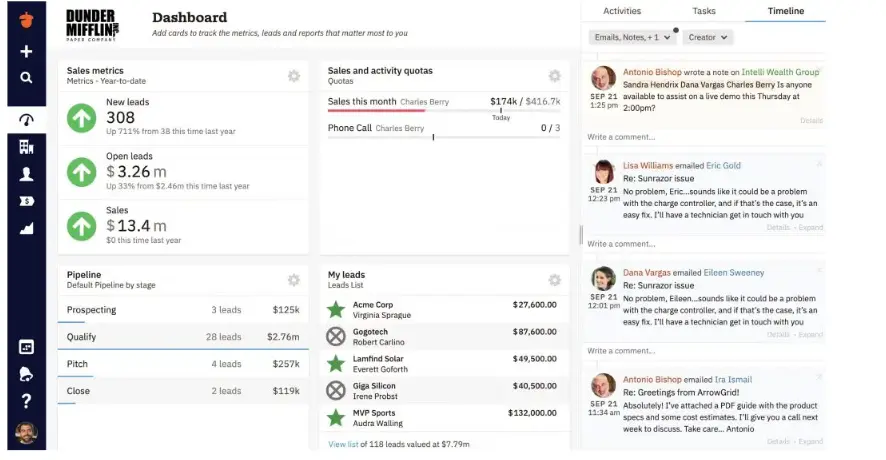The width and height of the screenshot is (886, 460).
Task: Click Open leads green up arrow
Action: pos(82,172)
